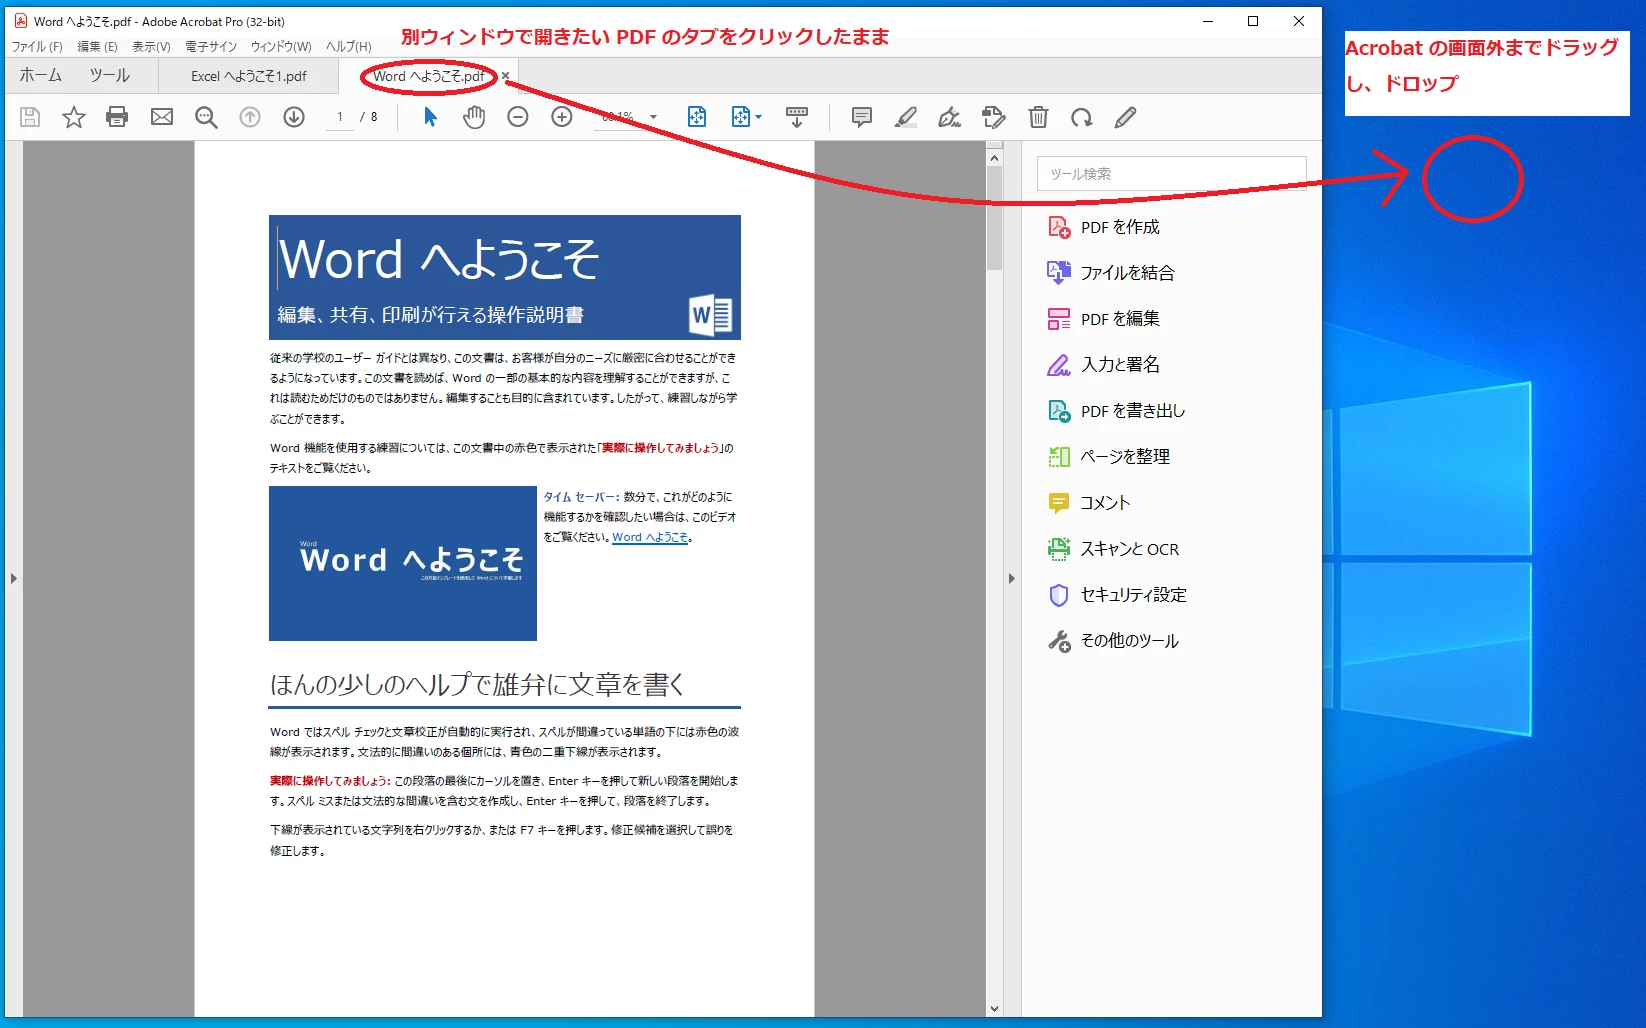
Task: Follow the Word へようこそ hyperlink in document
Action: click(650, 537)
